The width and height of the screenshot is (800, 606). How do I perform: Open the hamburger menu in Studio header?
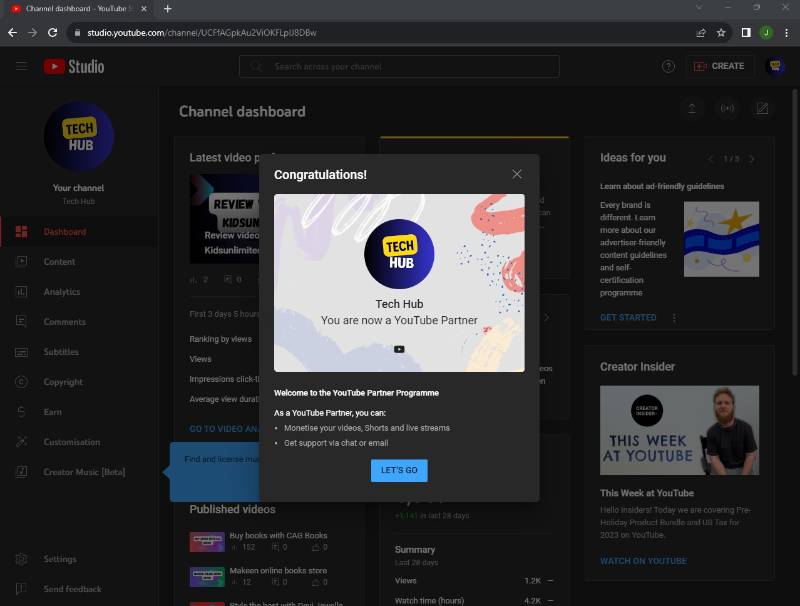pos(21,66)
